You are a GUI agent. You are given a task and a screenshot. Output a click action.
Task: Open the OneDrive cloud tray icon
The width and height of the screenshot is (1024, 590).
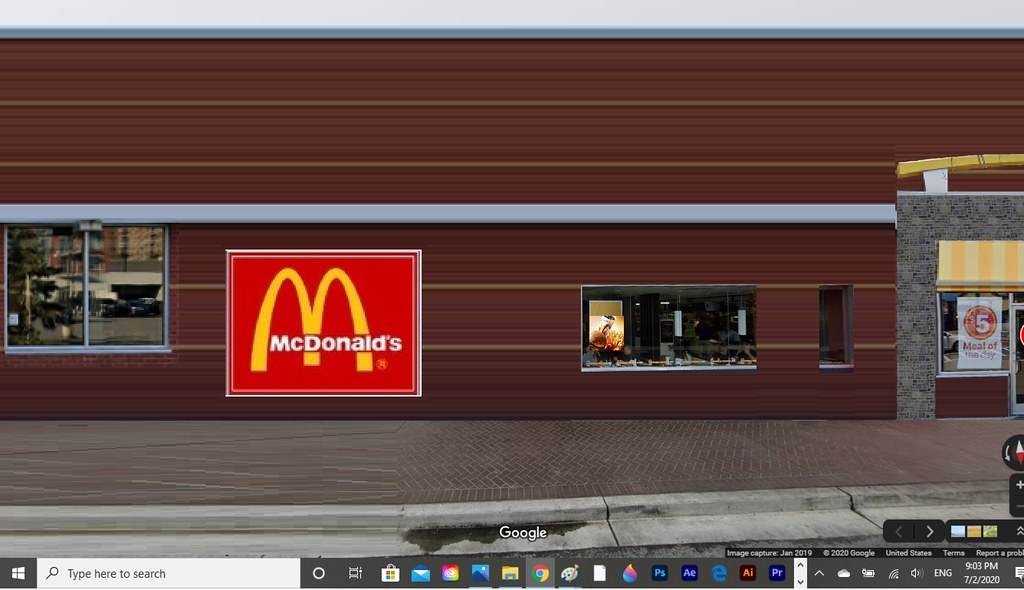pos(844,573)
